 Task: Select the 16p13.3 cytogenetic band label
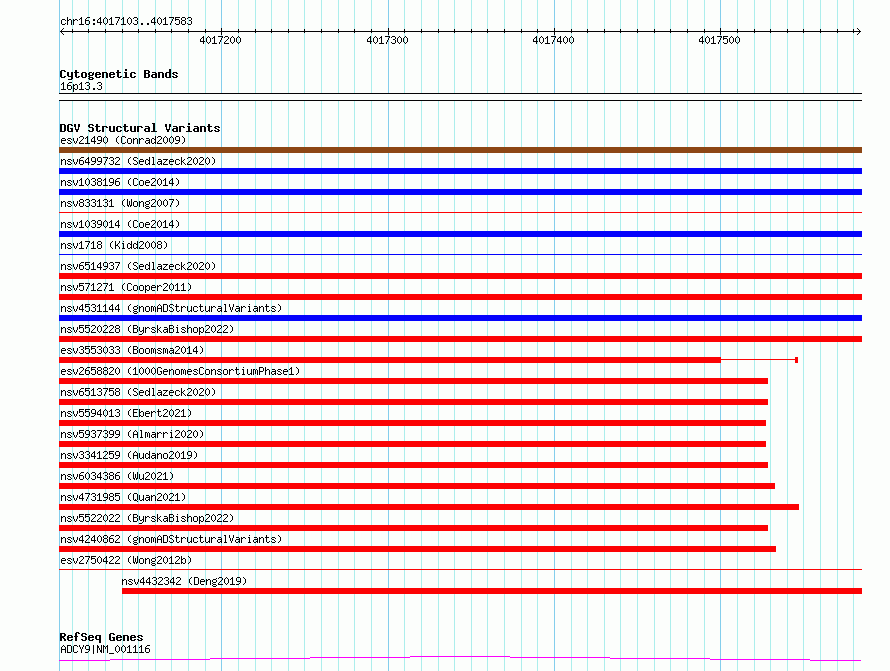(x=81, y=86)
